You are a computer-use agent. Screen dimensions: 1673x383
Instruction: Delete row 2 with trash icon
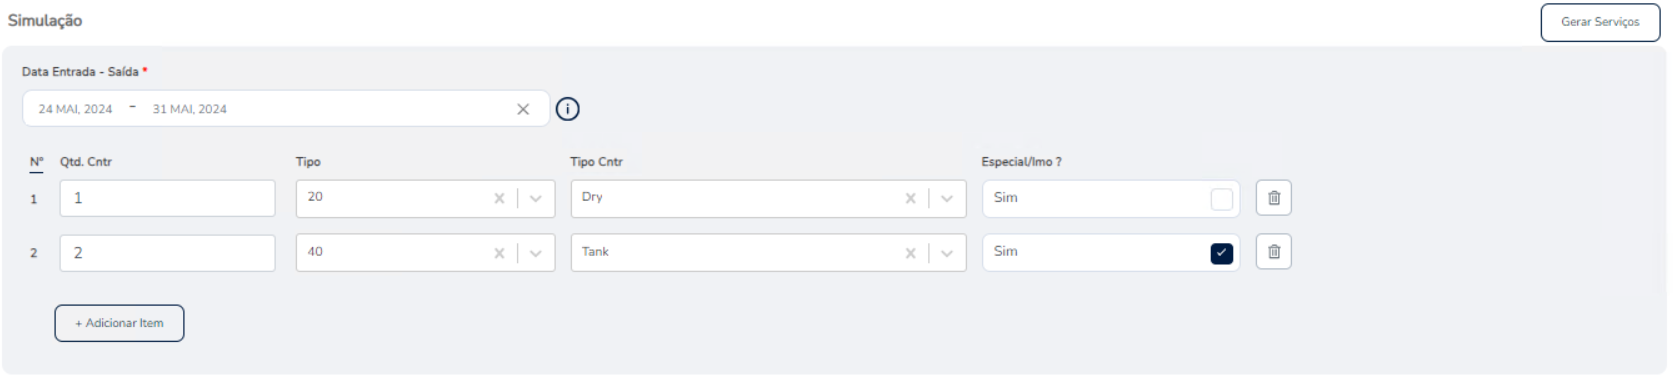click(x=1273, y=252)
